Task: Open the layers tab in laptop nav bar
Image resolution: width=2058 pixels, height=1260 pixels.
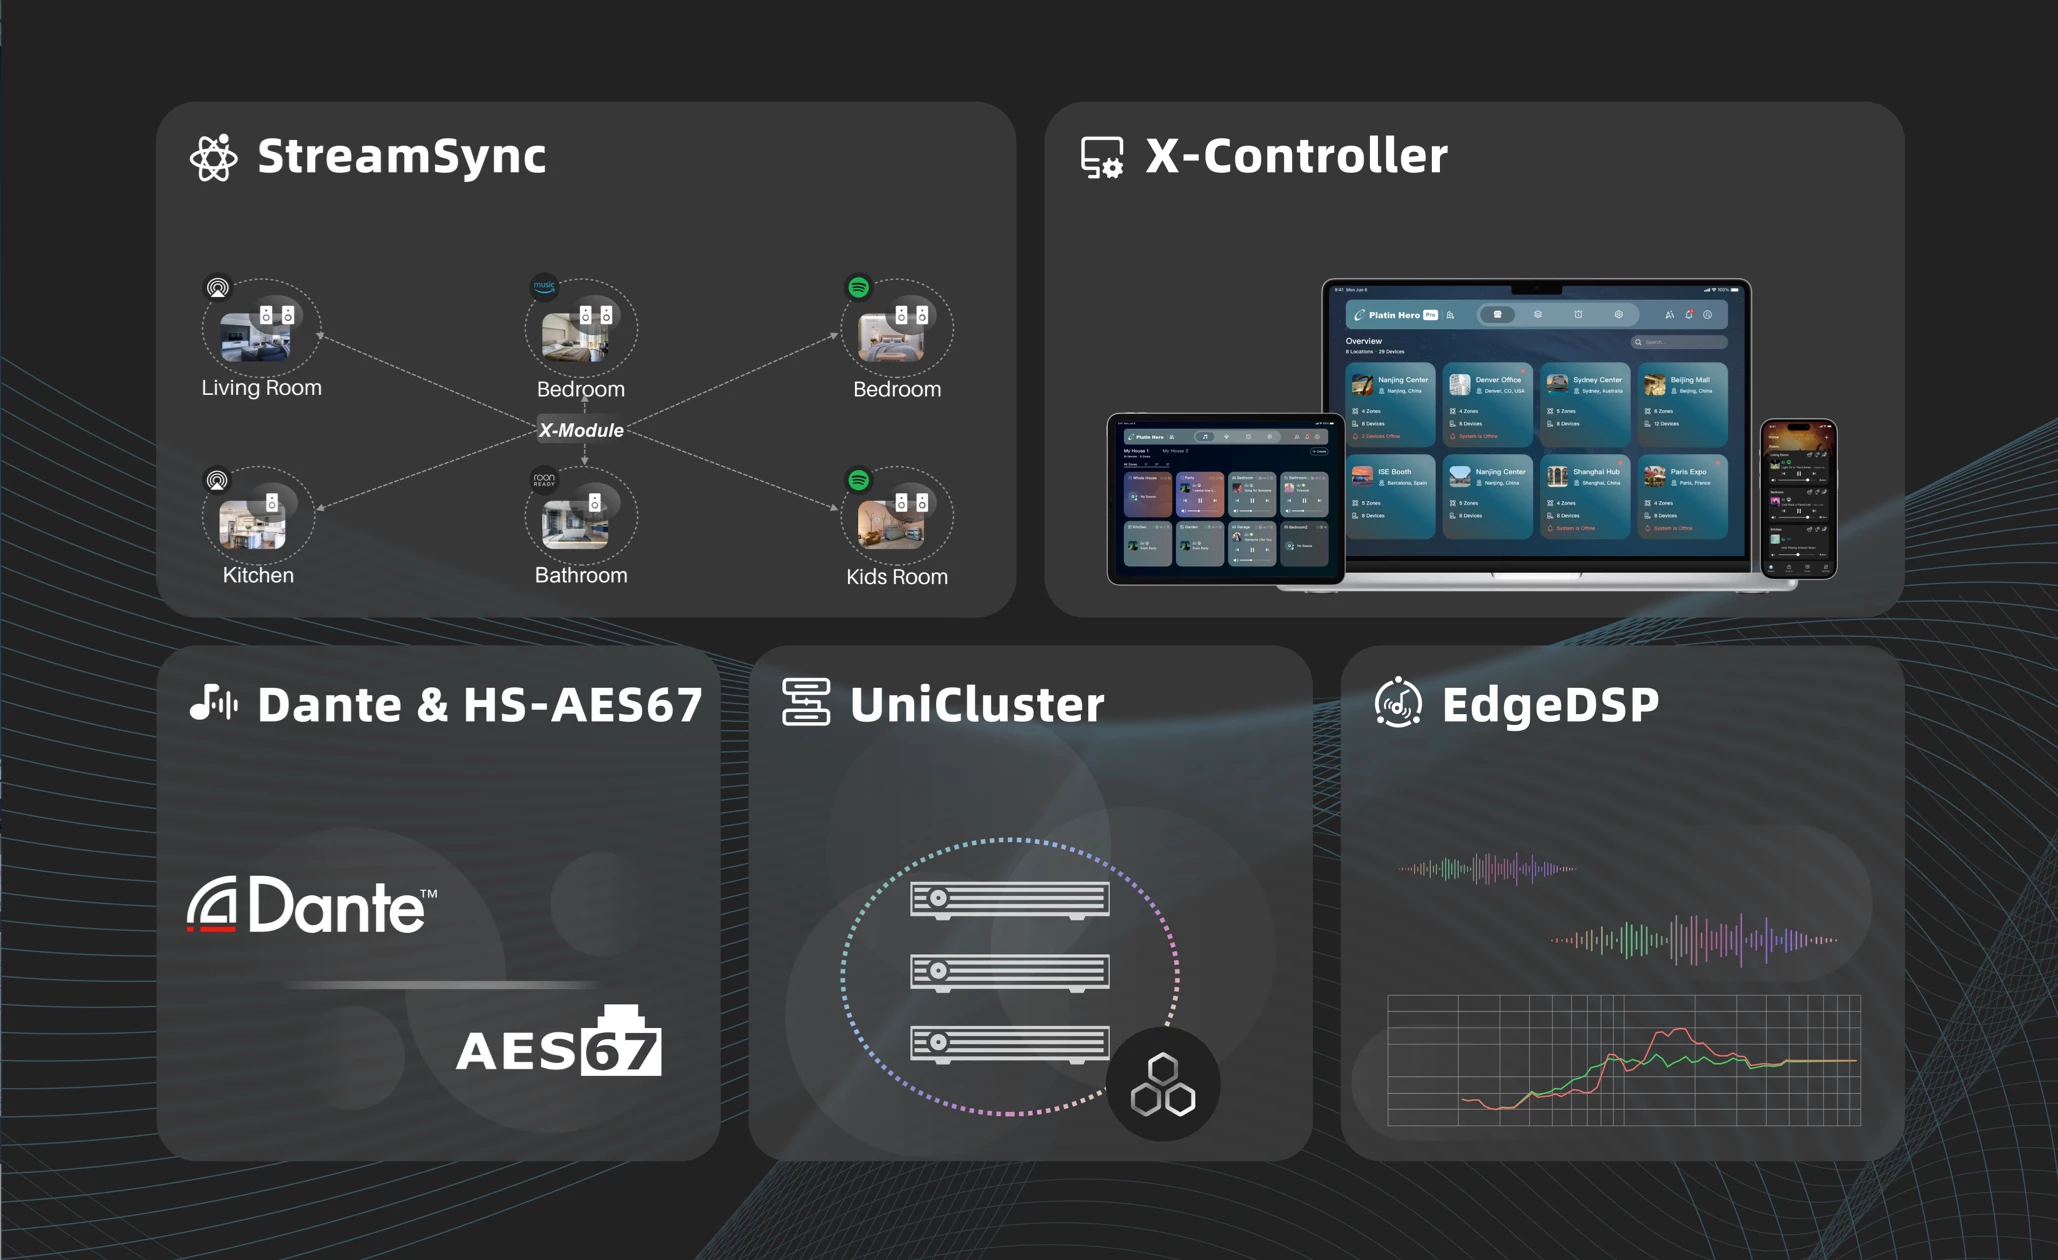Action: (1538, 314)
